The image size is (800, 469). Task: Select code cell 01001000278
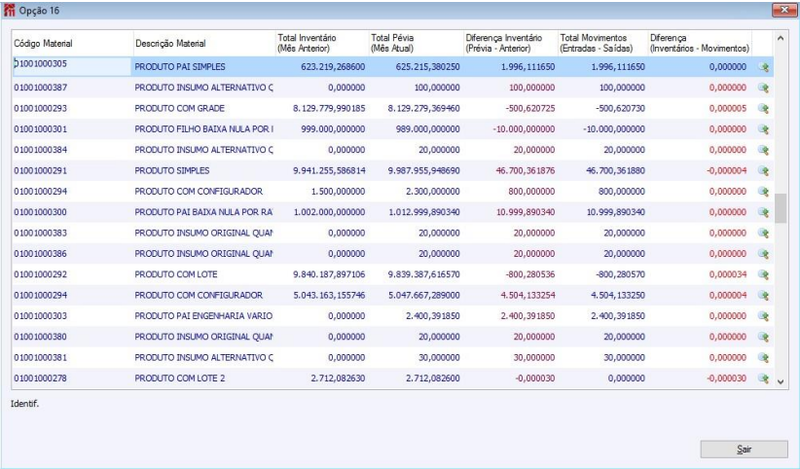pos(72,379)
